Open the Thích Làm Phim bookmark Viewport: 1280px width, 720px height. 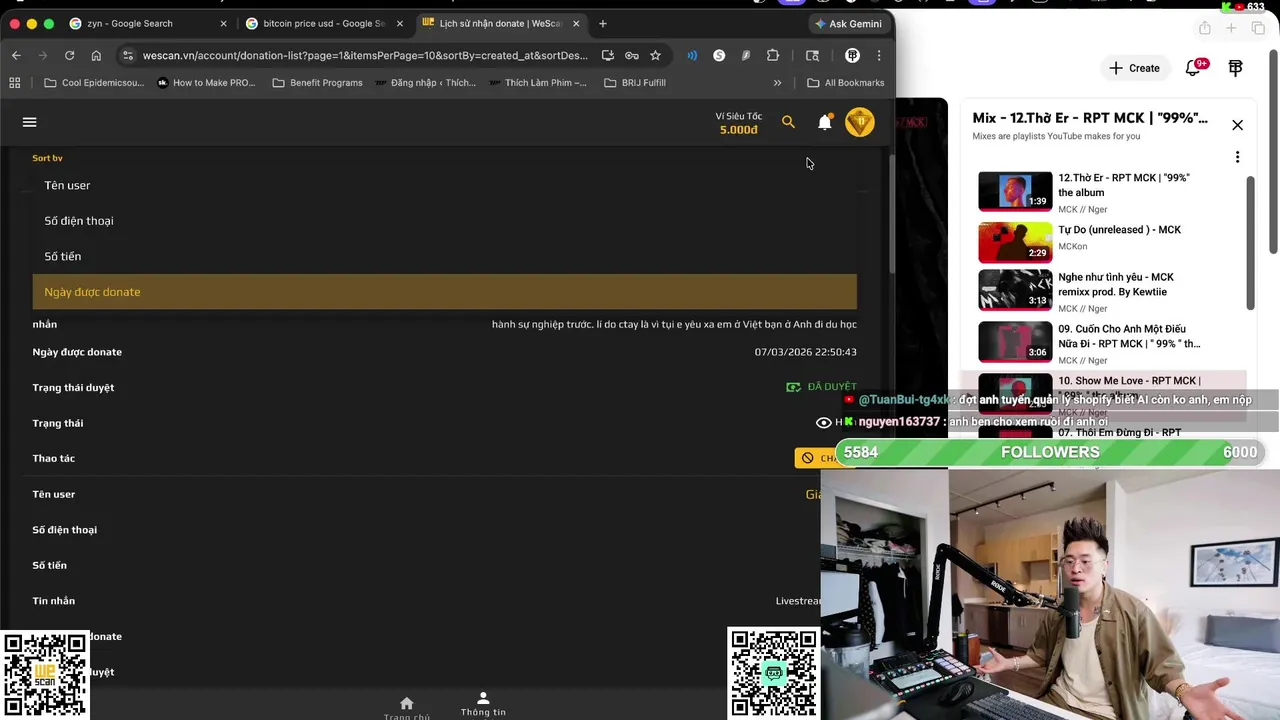pos(538,83)
